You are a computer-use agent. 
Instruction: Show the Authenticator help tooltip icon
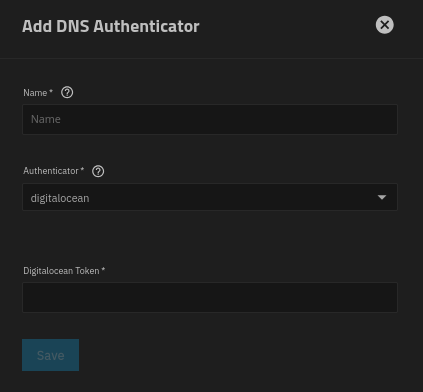[98, 171]
